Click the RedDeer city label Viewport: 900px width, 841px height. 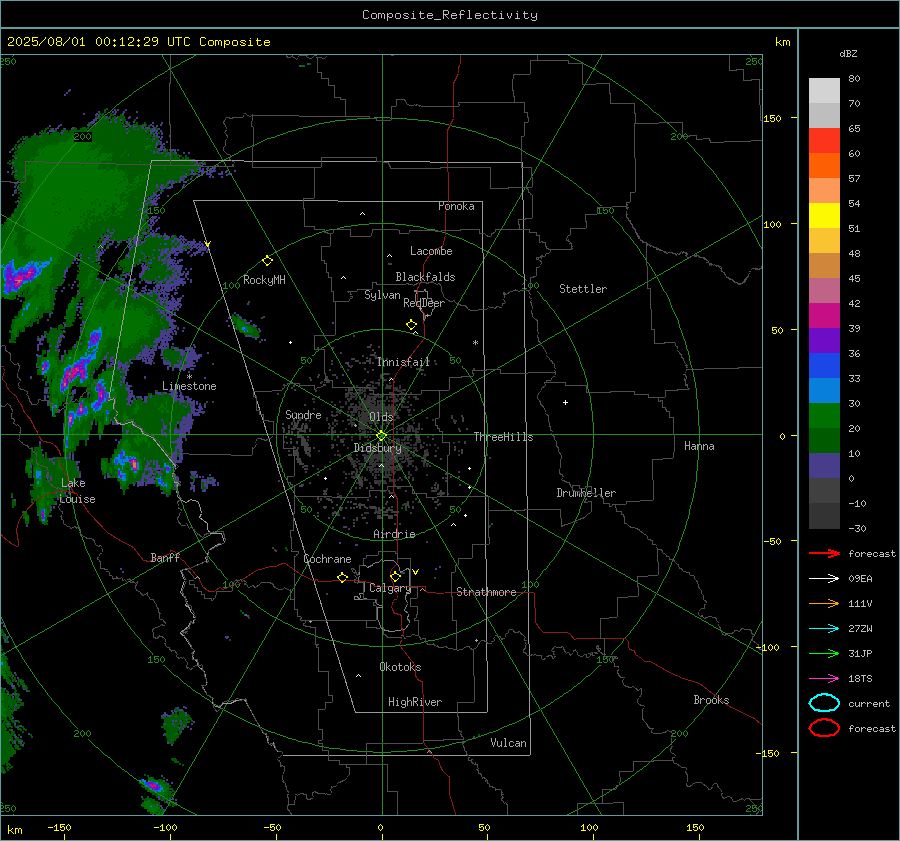click(424, 303)
